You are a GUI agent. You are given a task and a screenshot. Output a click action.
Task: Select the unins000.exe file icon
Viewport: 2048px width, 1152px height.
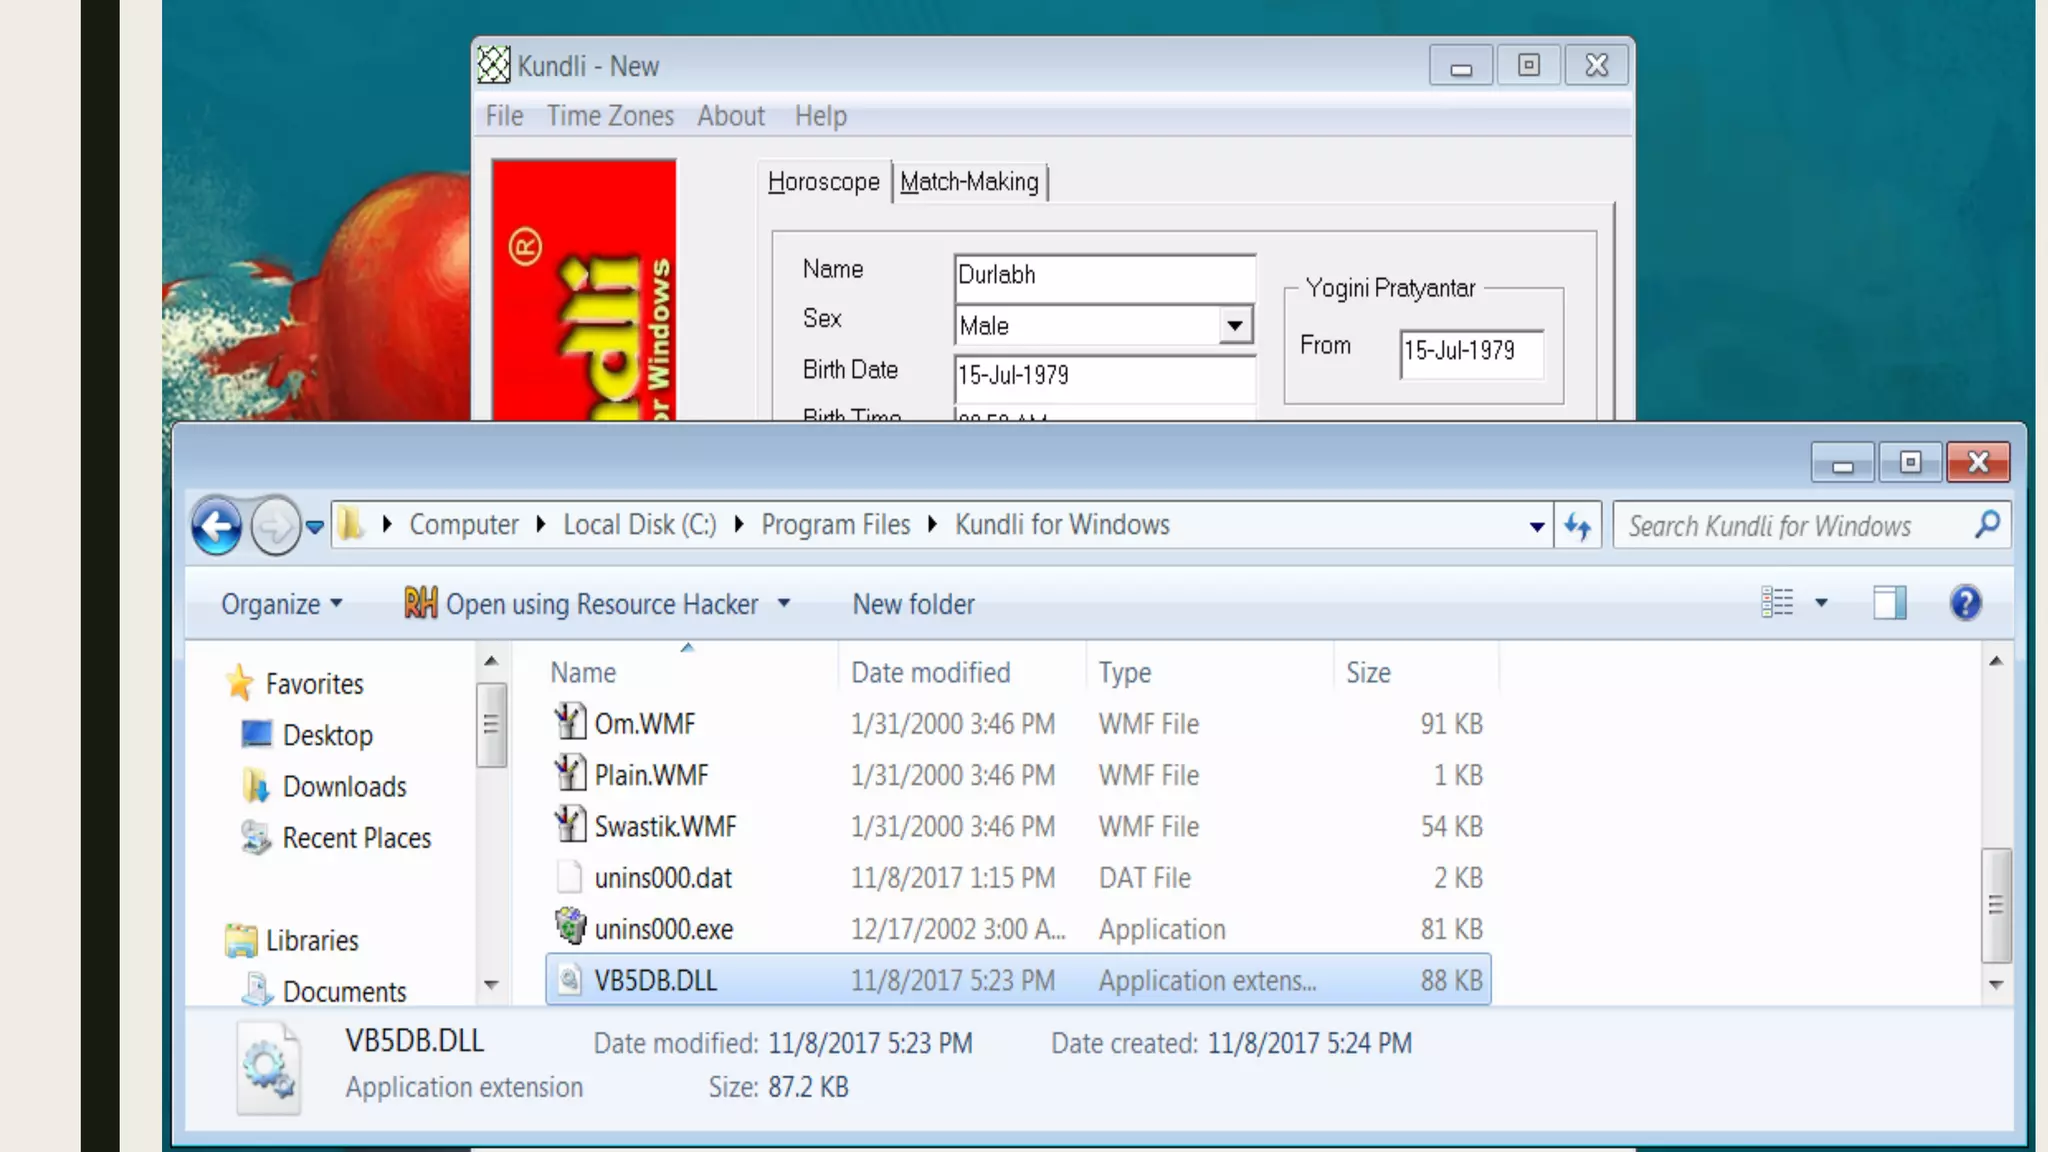[570, 927]
